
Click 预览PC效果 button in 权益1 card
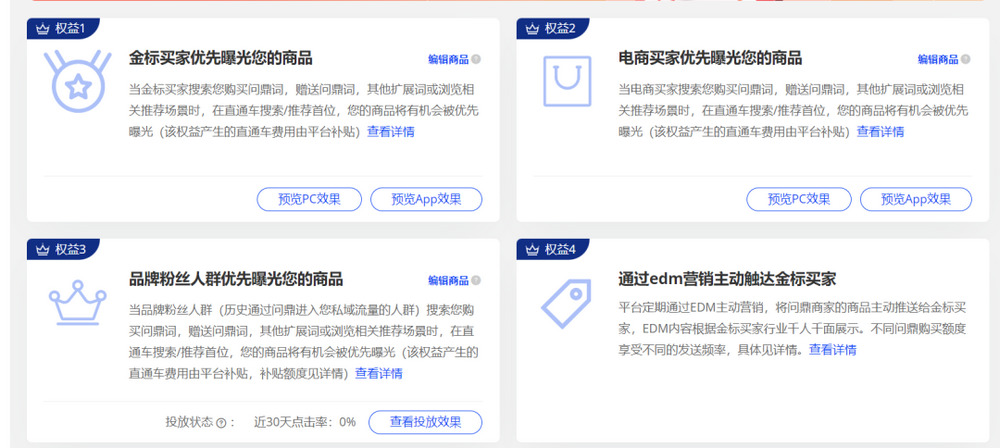[309, 199]
